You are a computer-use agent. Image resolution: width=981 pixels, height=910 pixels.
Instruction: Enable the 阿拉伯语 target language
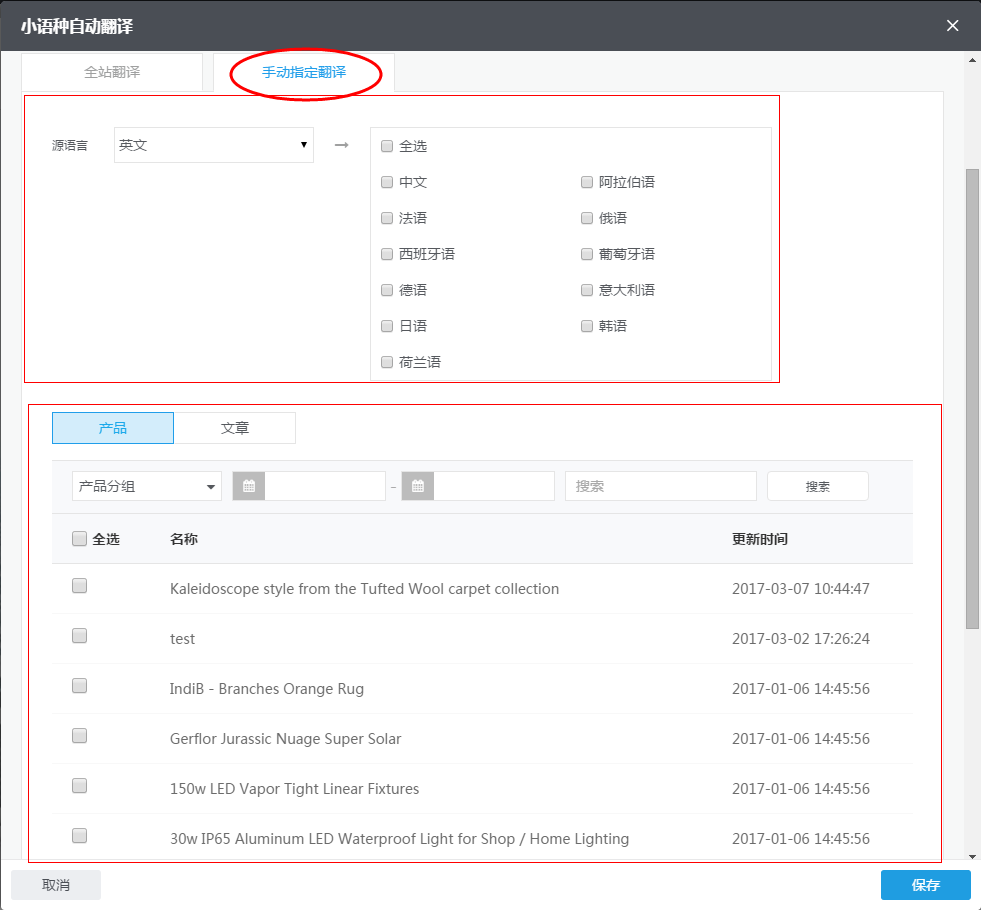pos(587,182)
